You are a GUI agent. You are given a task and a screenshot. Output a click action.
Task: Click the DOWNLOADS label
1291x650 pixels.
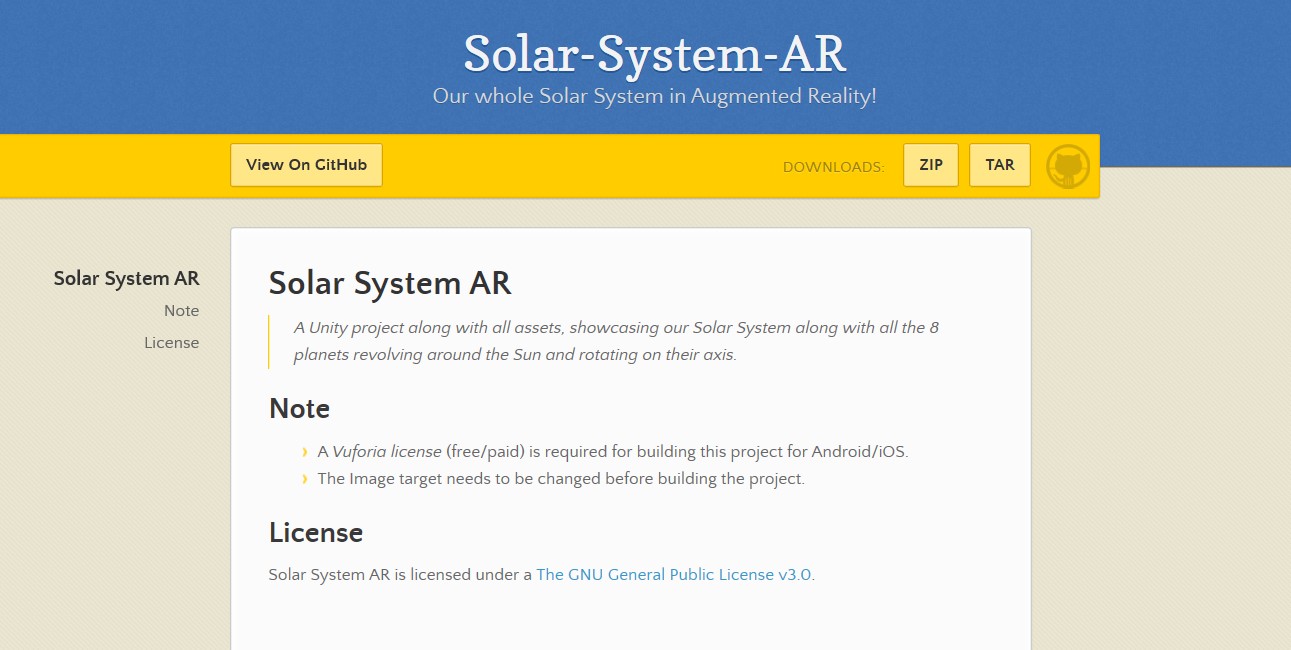pyautogui.click(x=833, y=167)
